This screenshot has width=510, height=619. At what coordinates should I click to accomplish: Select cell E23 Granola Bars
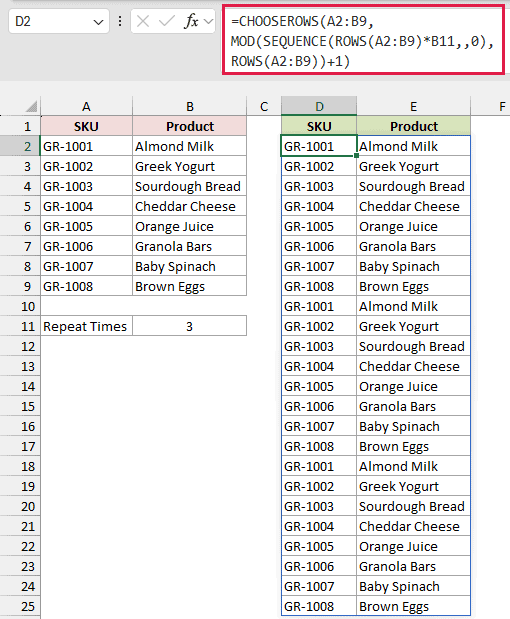[x=413, y=566]
